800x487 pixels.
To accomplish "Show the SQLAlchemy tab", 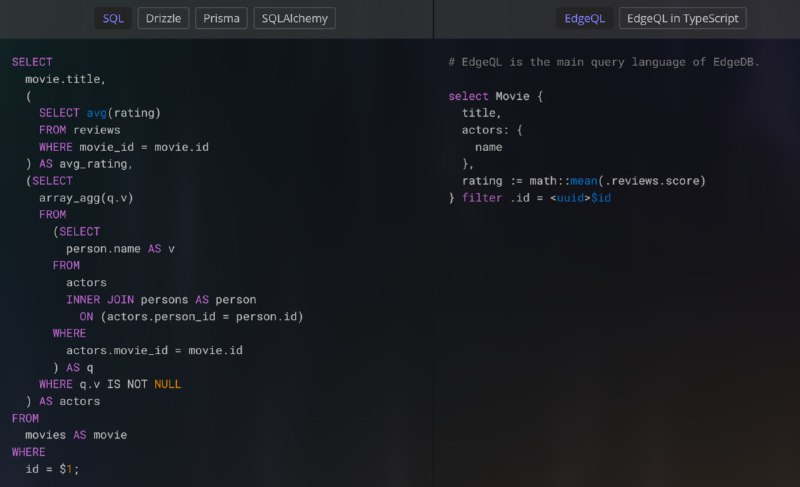I will pyautogui.click(x=294, y=18).
